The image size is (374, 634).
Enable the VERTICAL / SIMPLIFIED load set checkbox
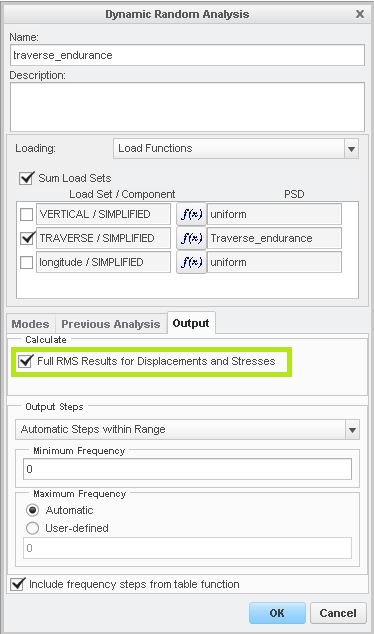(x=27, y=214)
